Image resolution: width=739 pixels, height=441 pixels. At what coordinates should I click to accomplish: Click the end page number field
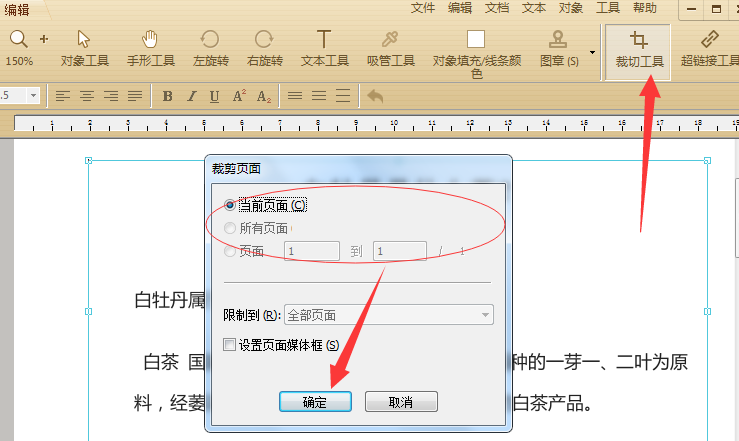tap(400, 251)
